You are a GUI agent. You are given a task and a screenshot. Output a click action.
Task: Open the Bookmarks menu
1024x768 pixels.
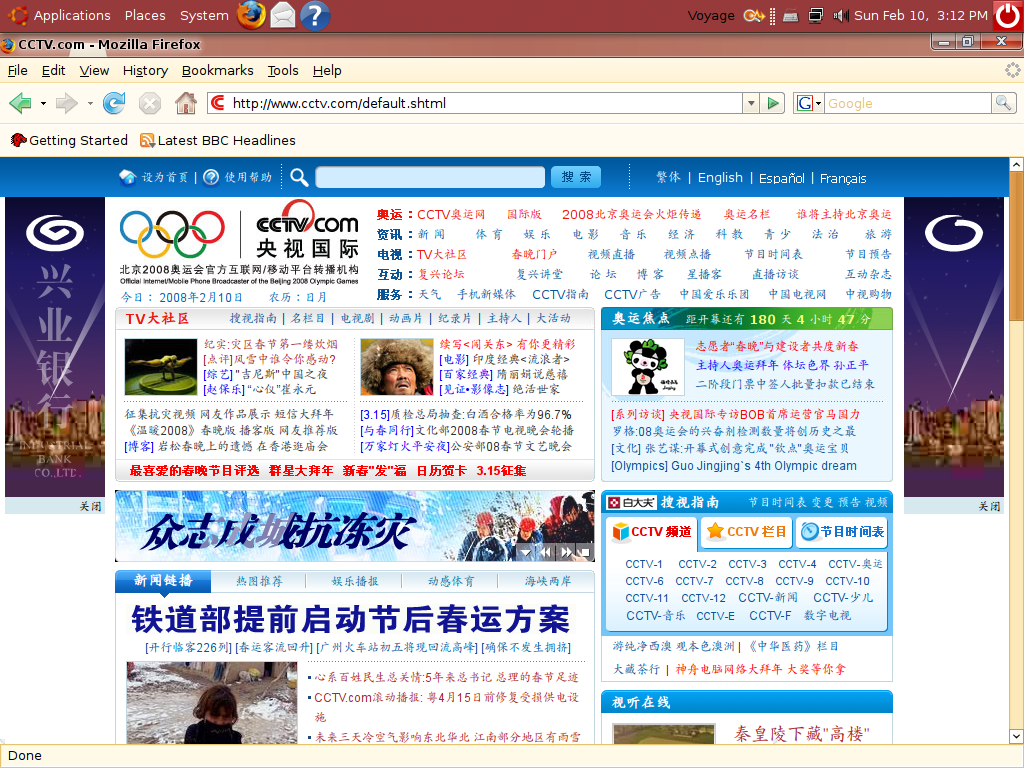point(217,71)
